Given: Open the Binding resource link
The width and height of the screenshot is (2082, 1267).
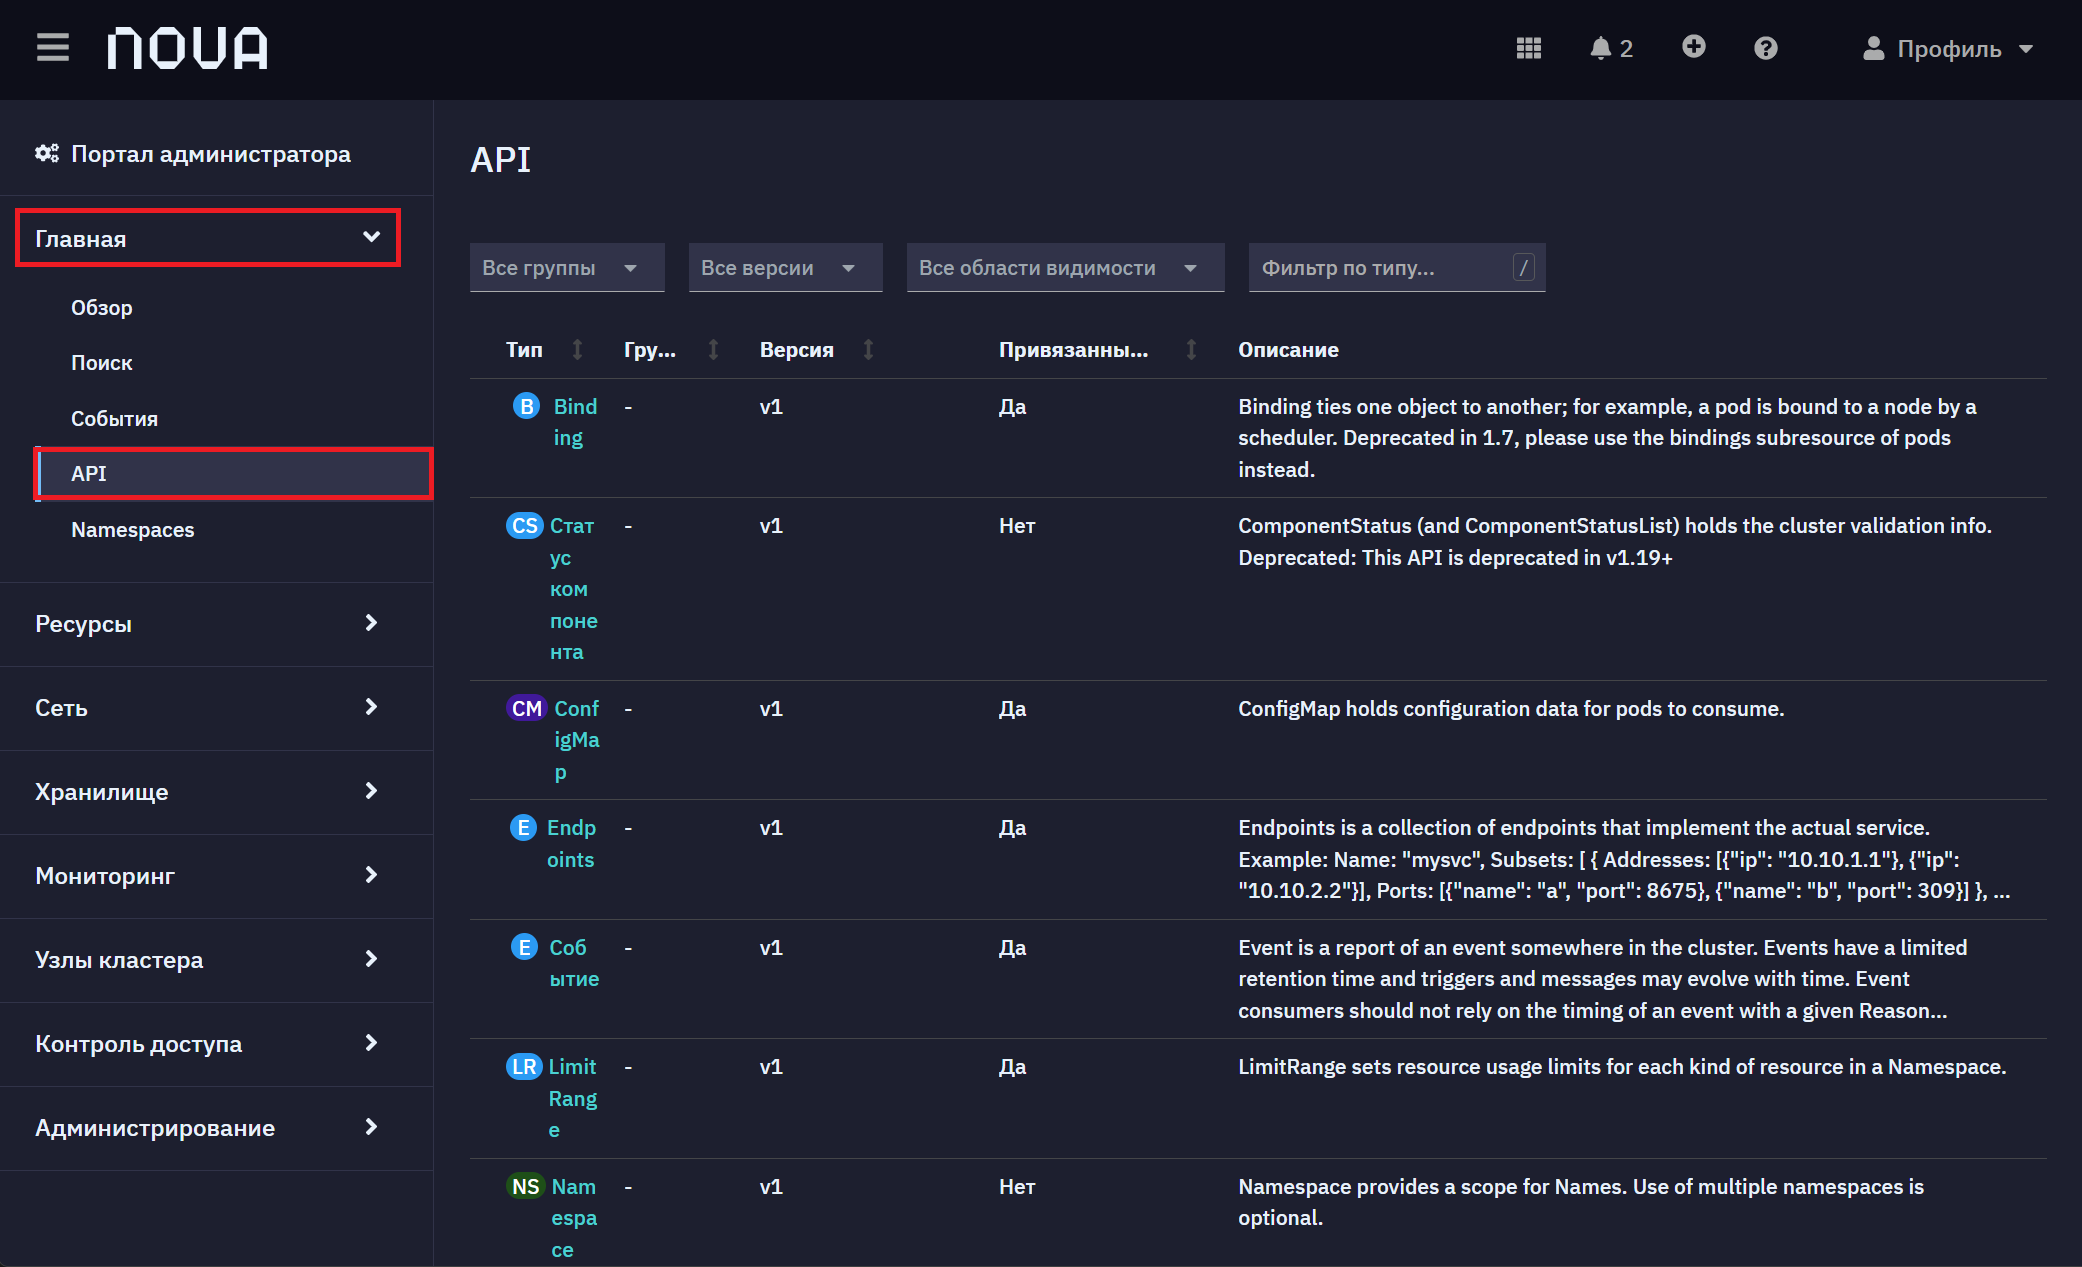Looking at the screenshot, I should tap(575, 422).
